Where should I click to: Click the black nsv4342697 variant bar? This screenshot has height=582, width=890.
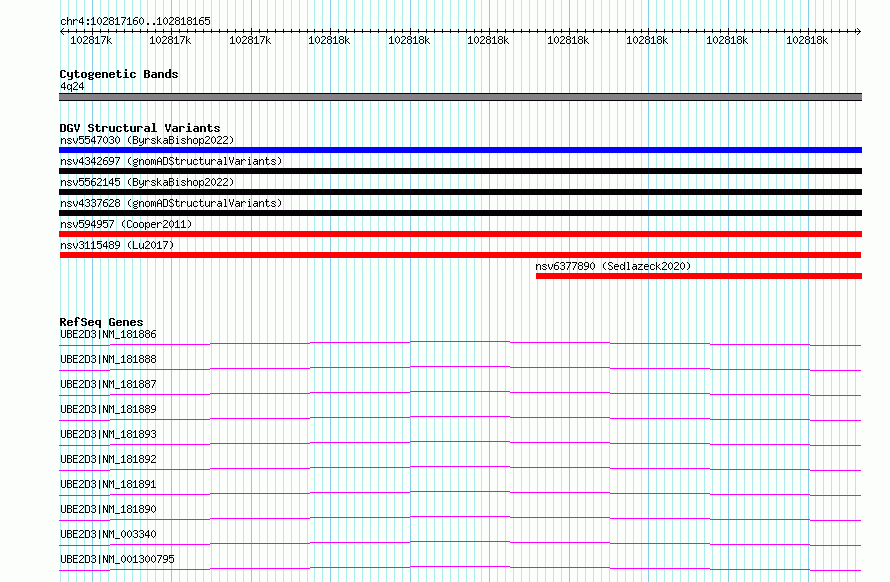460,171
